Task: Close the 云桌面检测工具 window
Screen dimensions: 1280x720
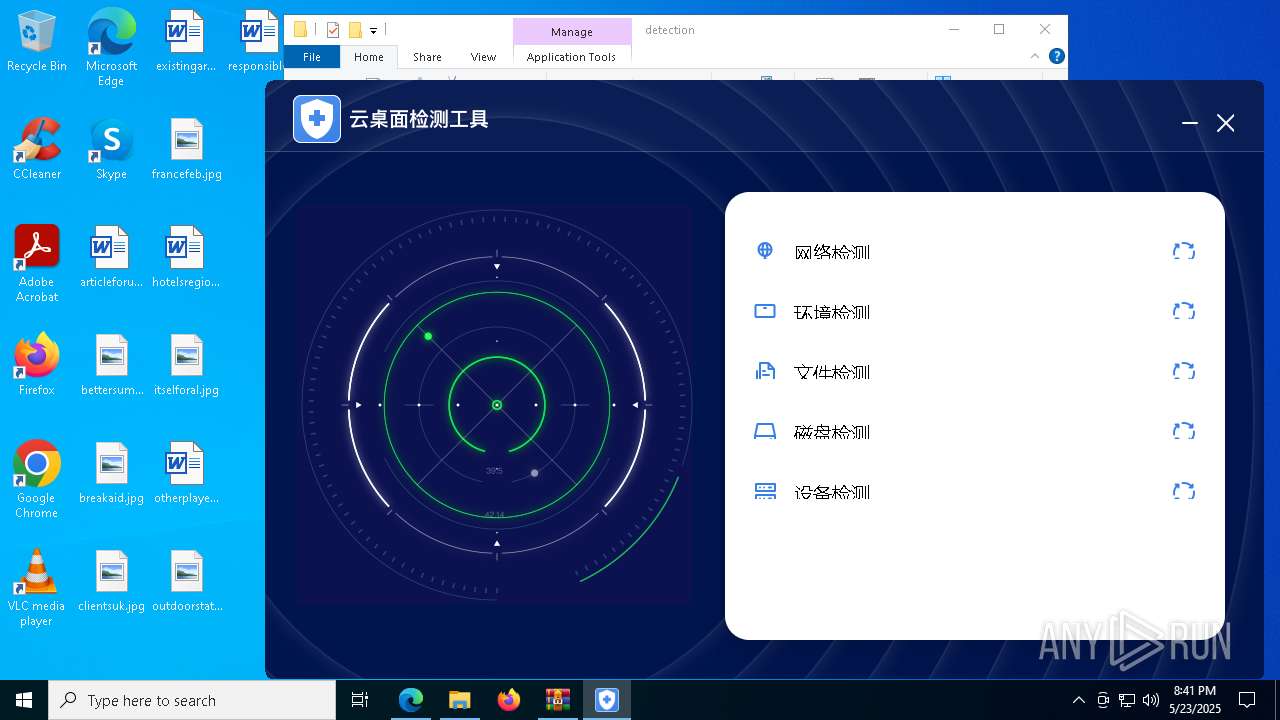Action: pyautogui.click(x=1225, y=123)
